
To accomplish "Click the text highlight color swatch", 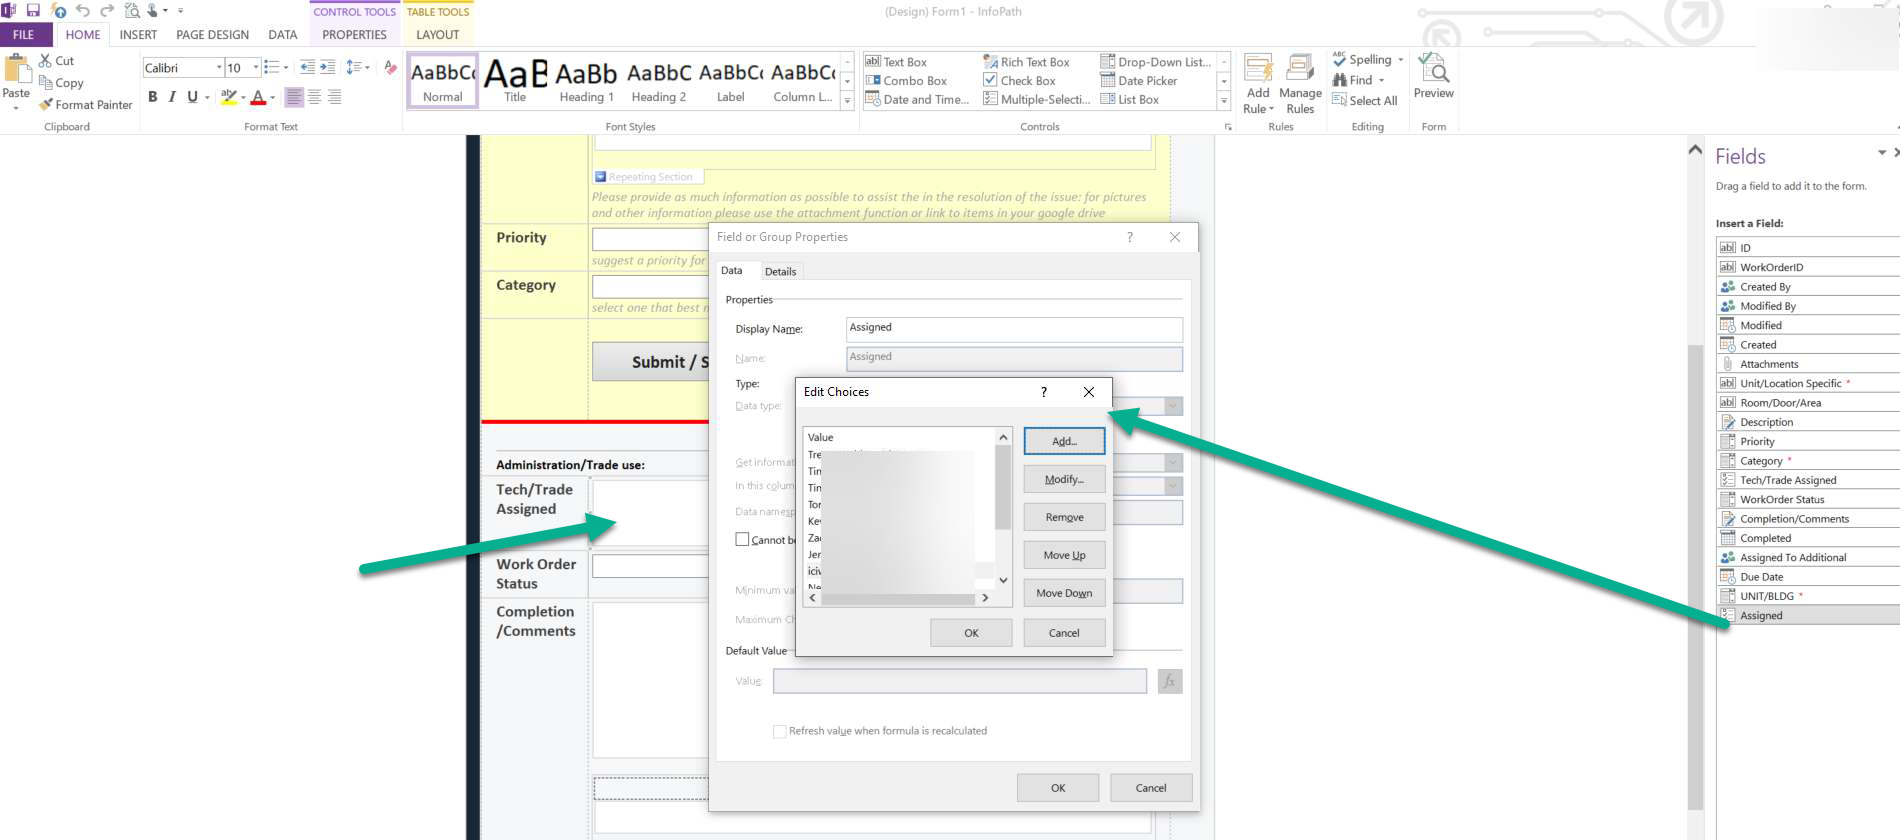I will pos(229,97).
